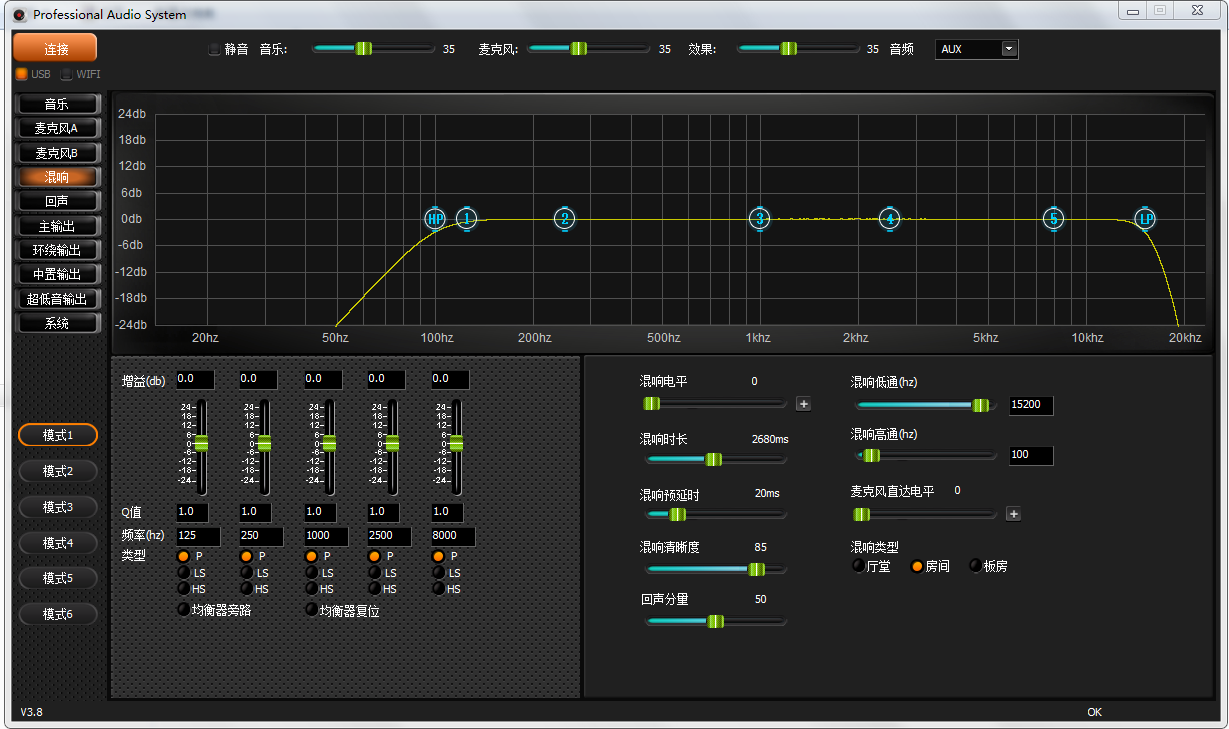Open the 系统 section
The image size is (1229, 729).
[57, 323]
